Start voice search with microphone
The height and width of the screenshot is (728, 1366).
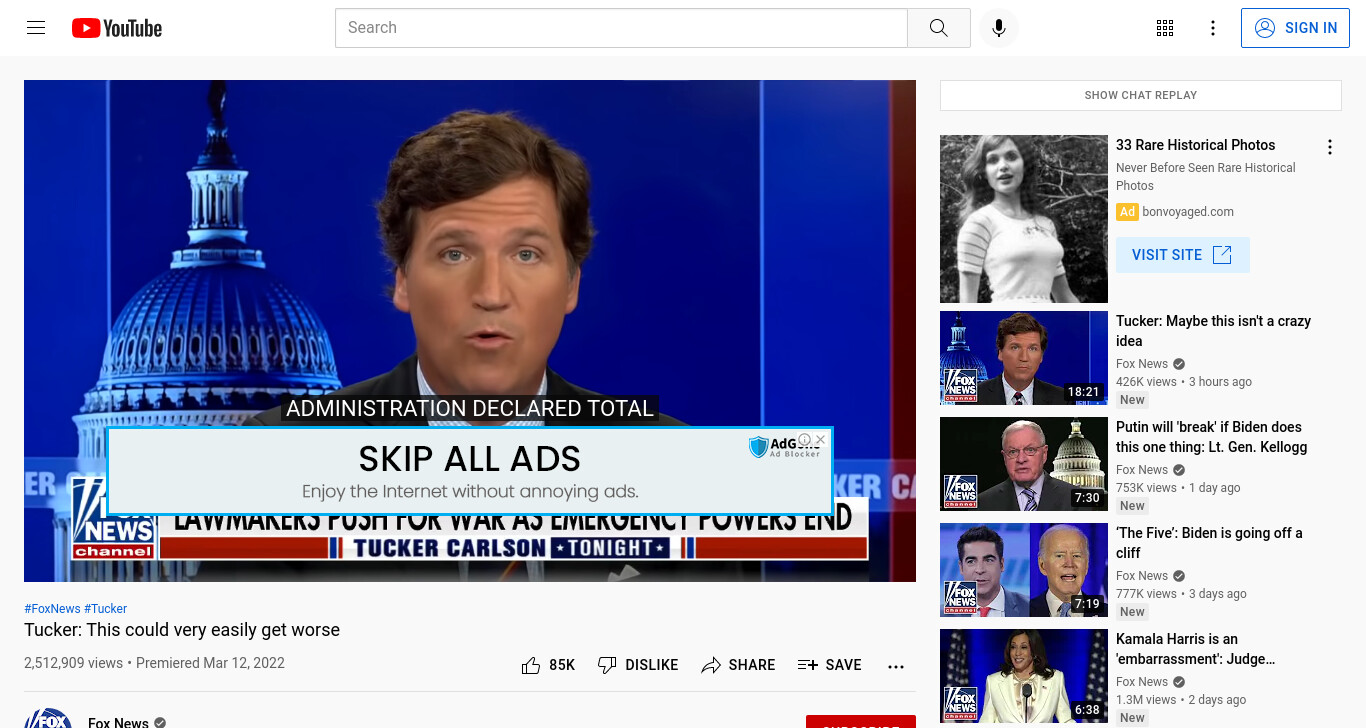(x=998, y=28)
